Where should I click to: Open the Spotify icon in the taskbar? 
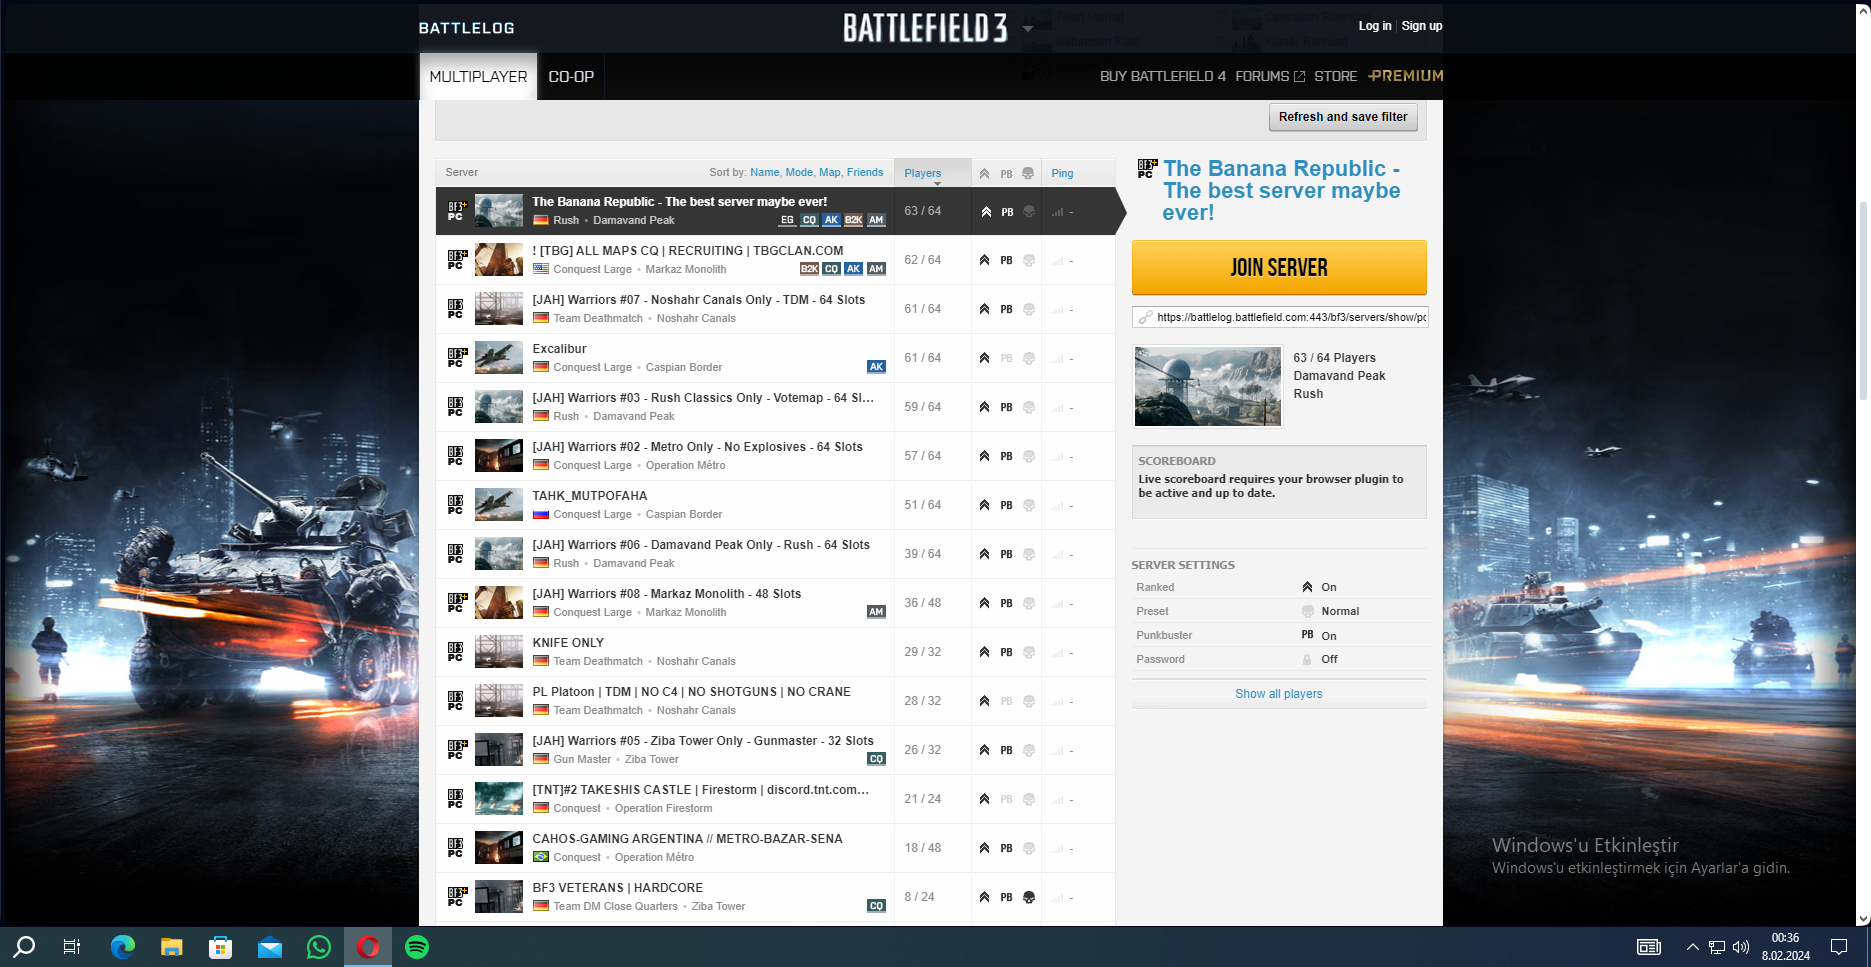pos(417,947)
